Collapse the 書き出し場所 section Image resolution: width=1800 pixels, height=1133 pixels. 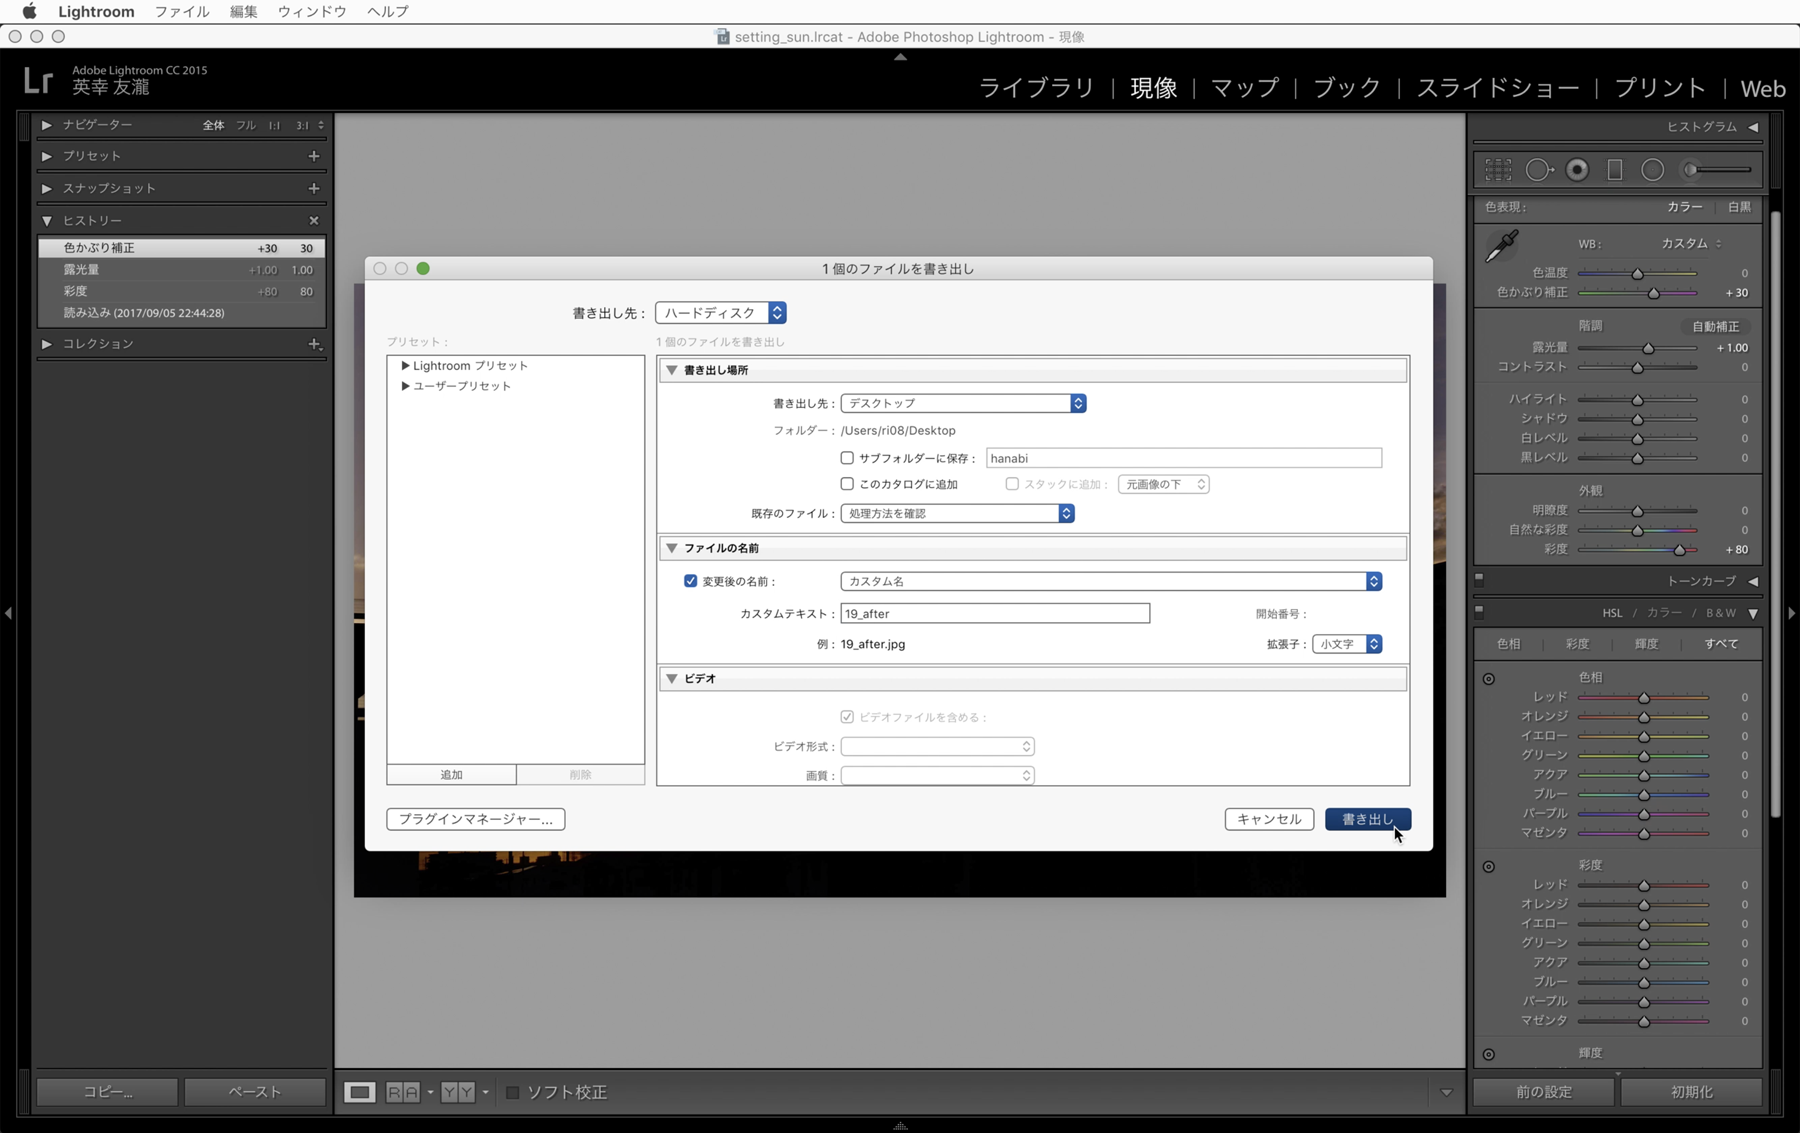click(672, 370)
